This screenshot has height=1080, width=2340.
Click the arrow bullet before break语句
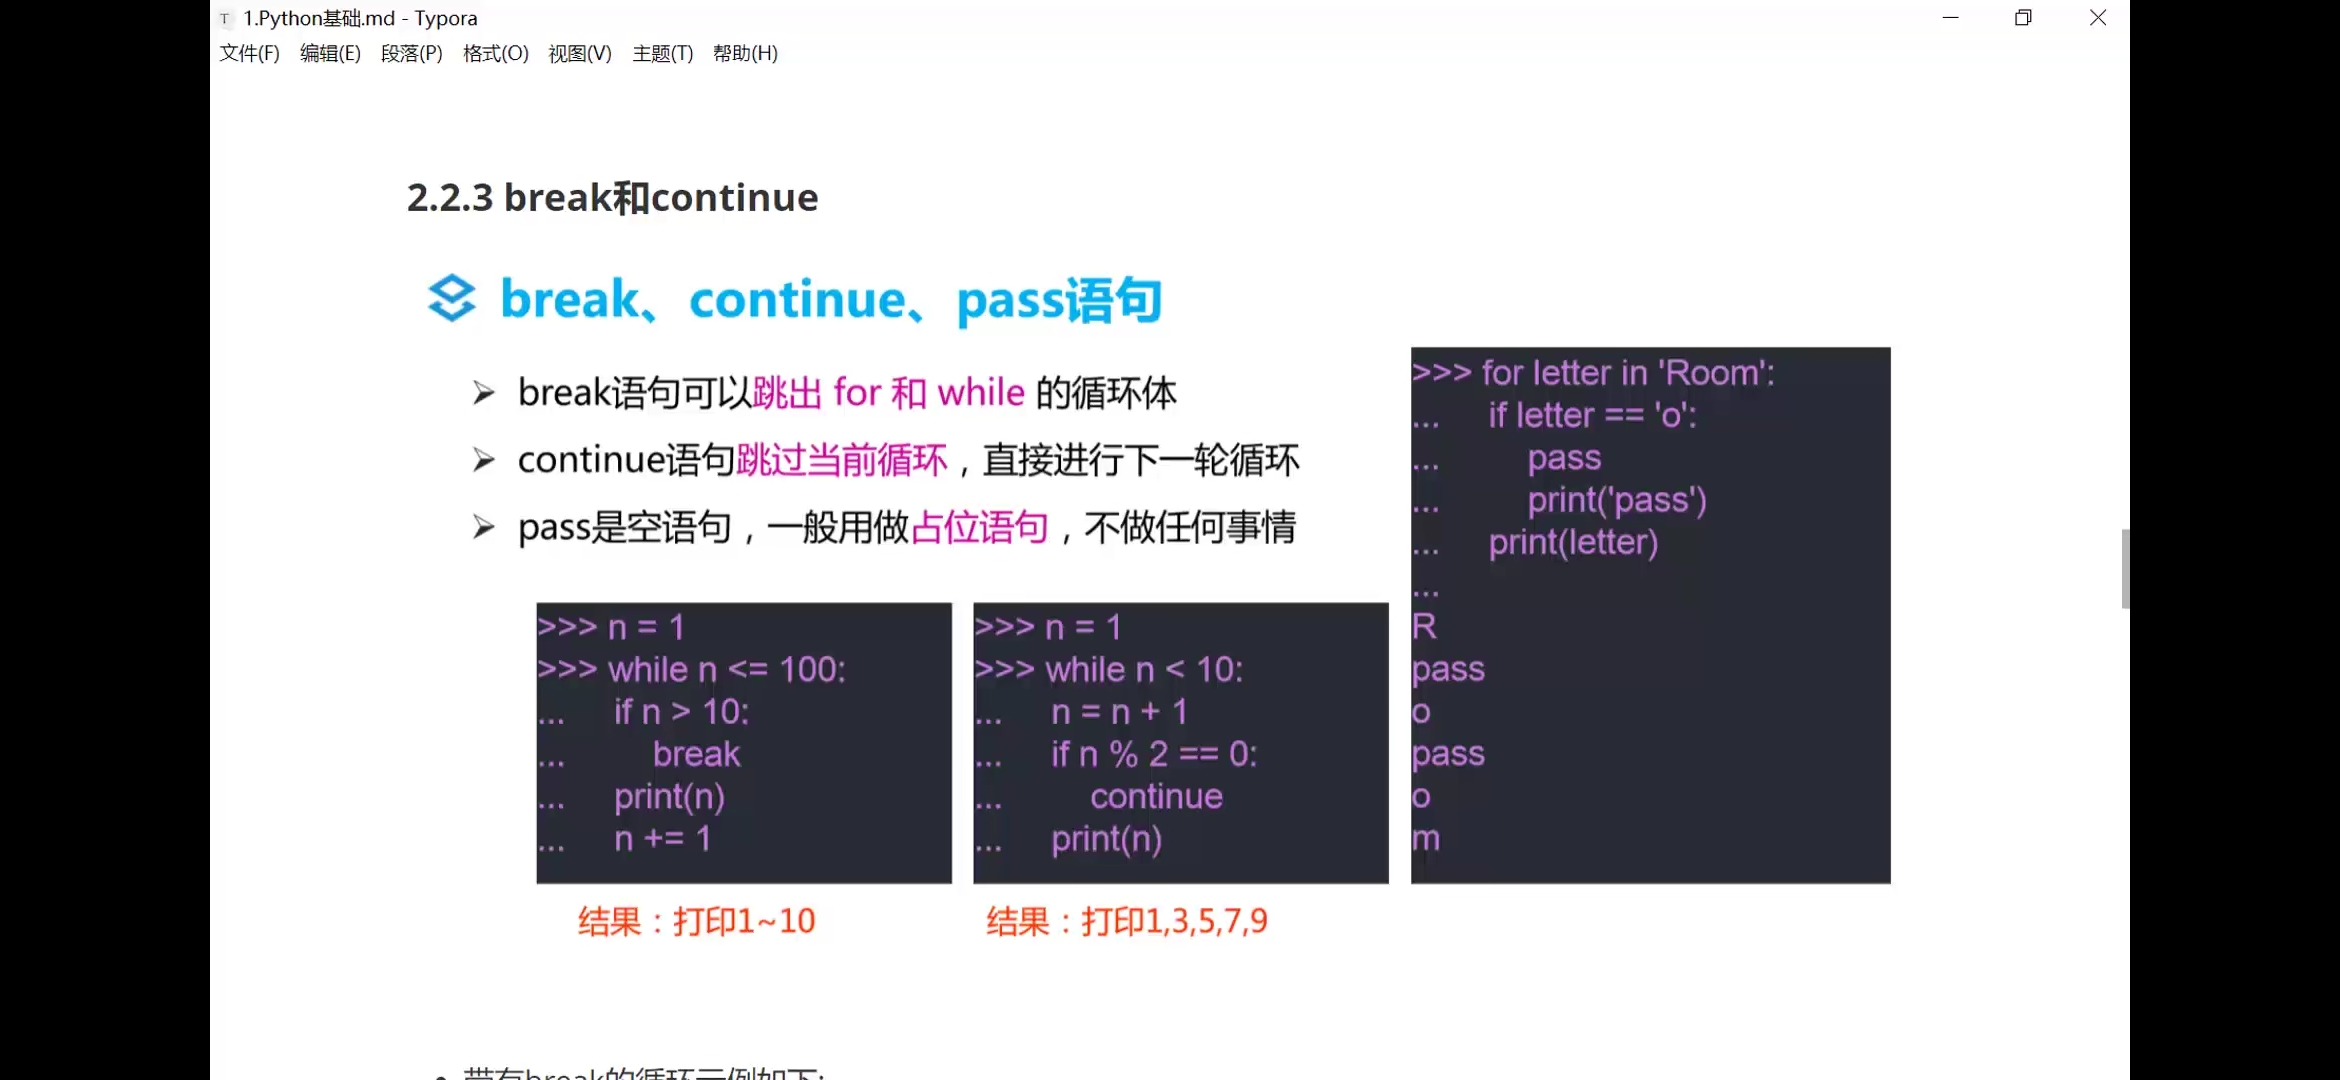[483, 393]
